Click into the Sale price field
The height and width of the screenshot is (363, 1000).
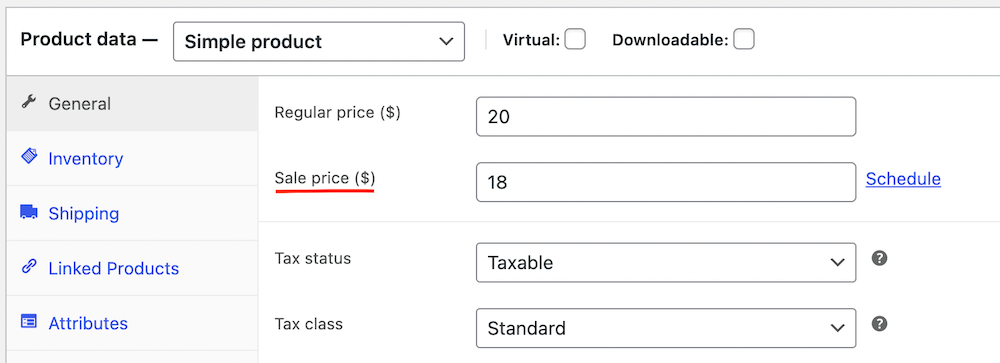[666, 182]
